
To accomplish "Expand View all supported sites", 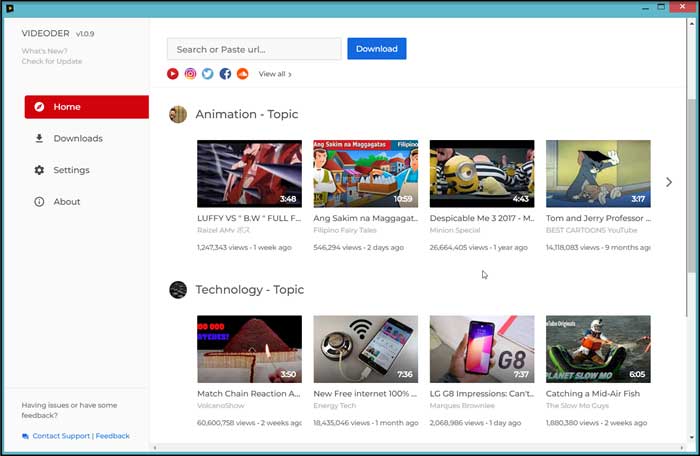I will pyautogui.click(x=275, y=74).
